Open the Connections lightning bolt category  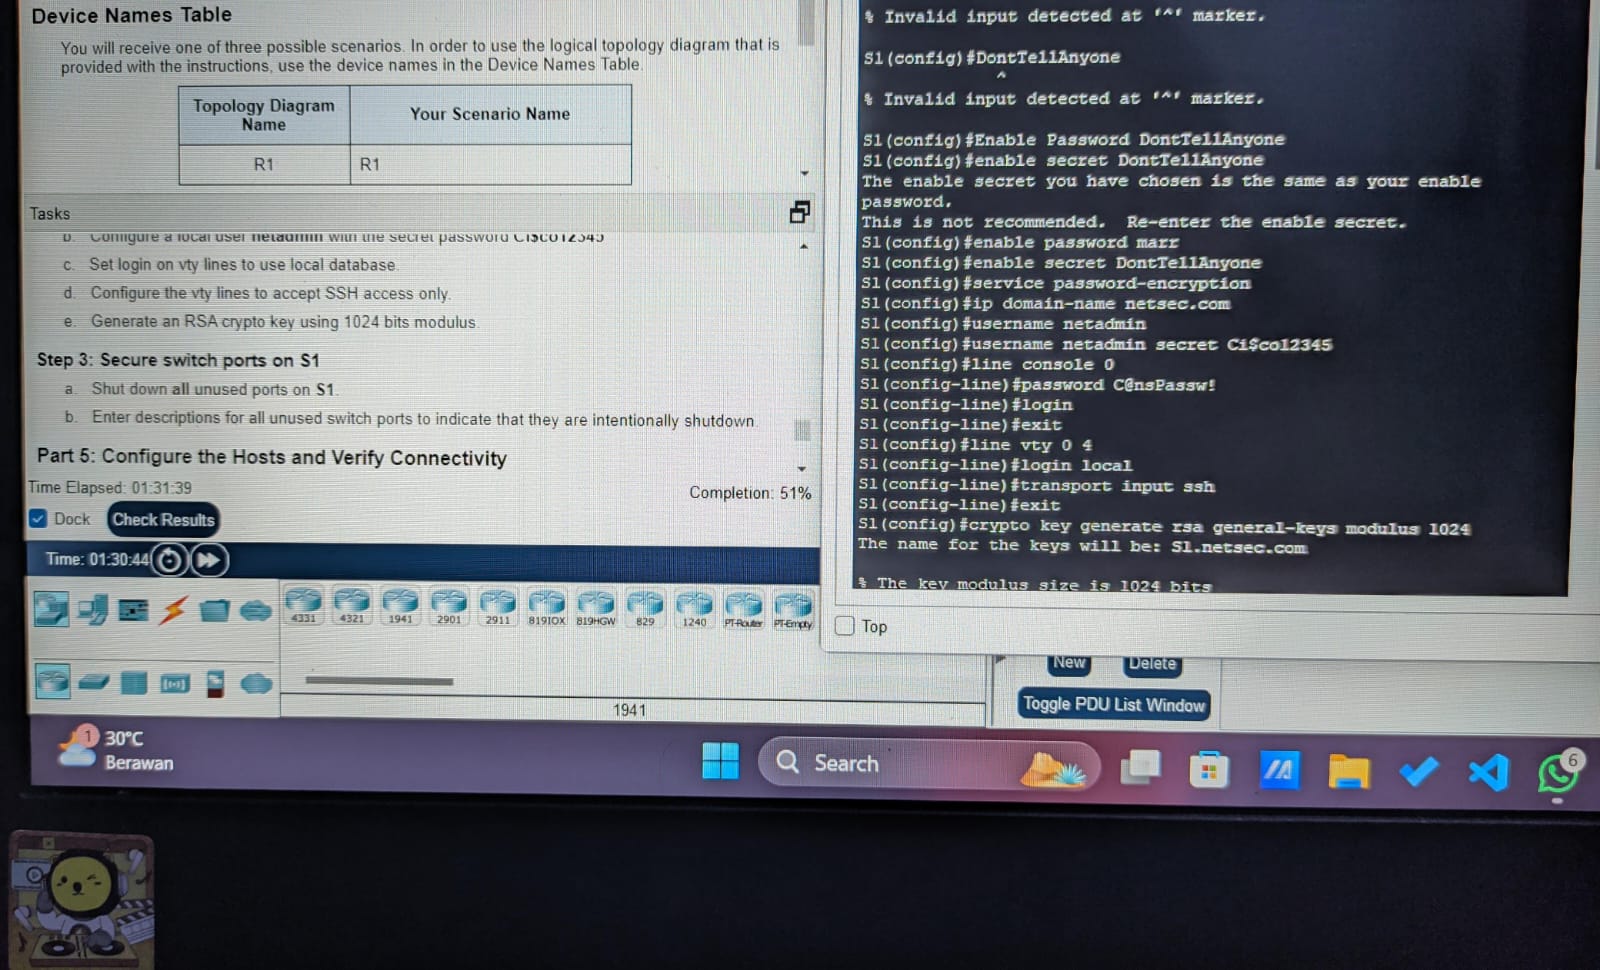[x=173, y=609]
